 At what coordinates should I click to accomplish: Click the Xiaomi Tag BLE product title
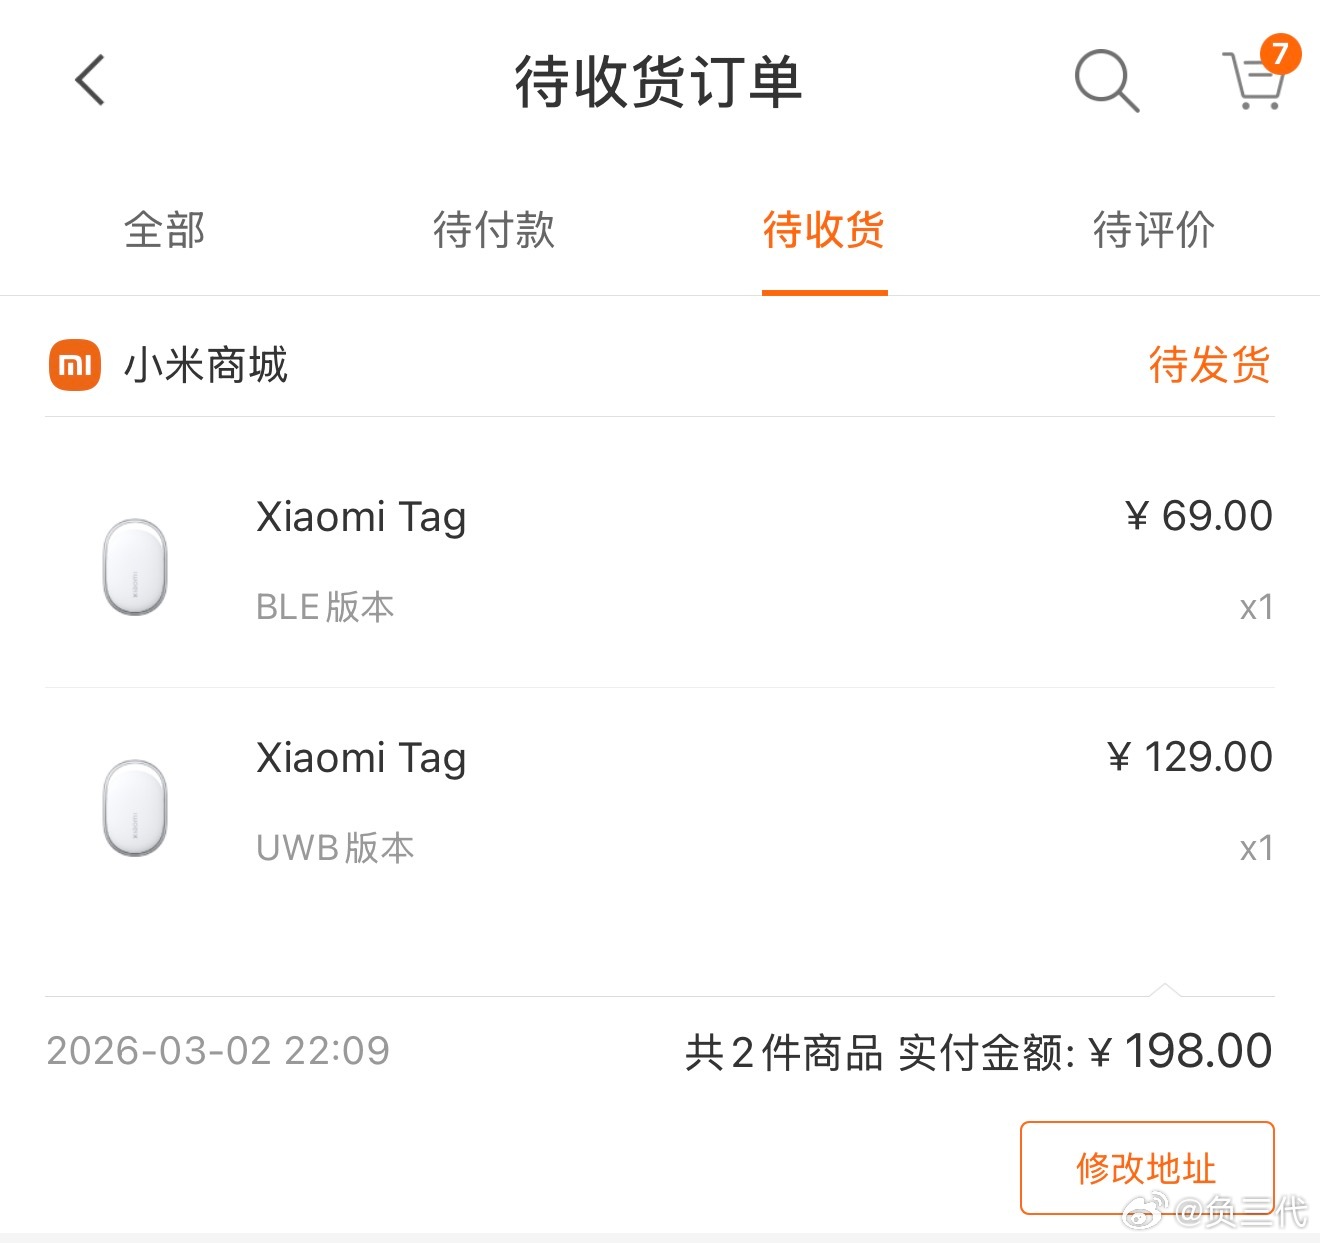[361, 516]
